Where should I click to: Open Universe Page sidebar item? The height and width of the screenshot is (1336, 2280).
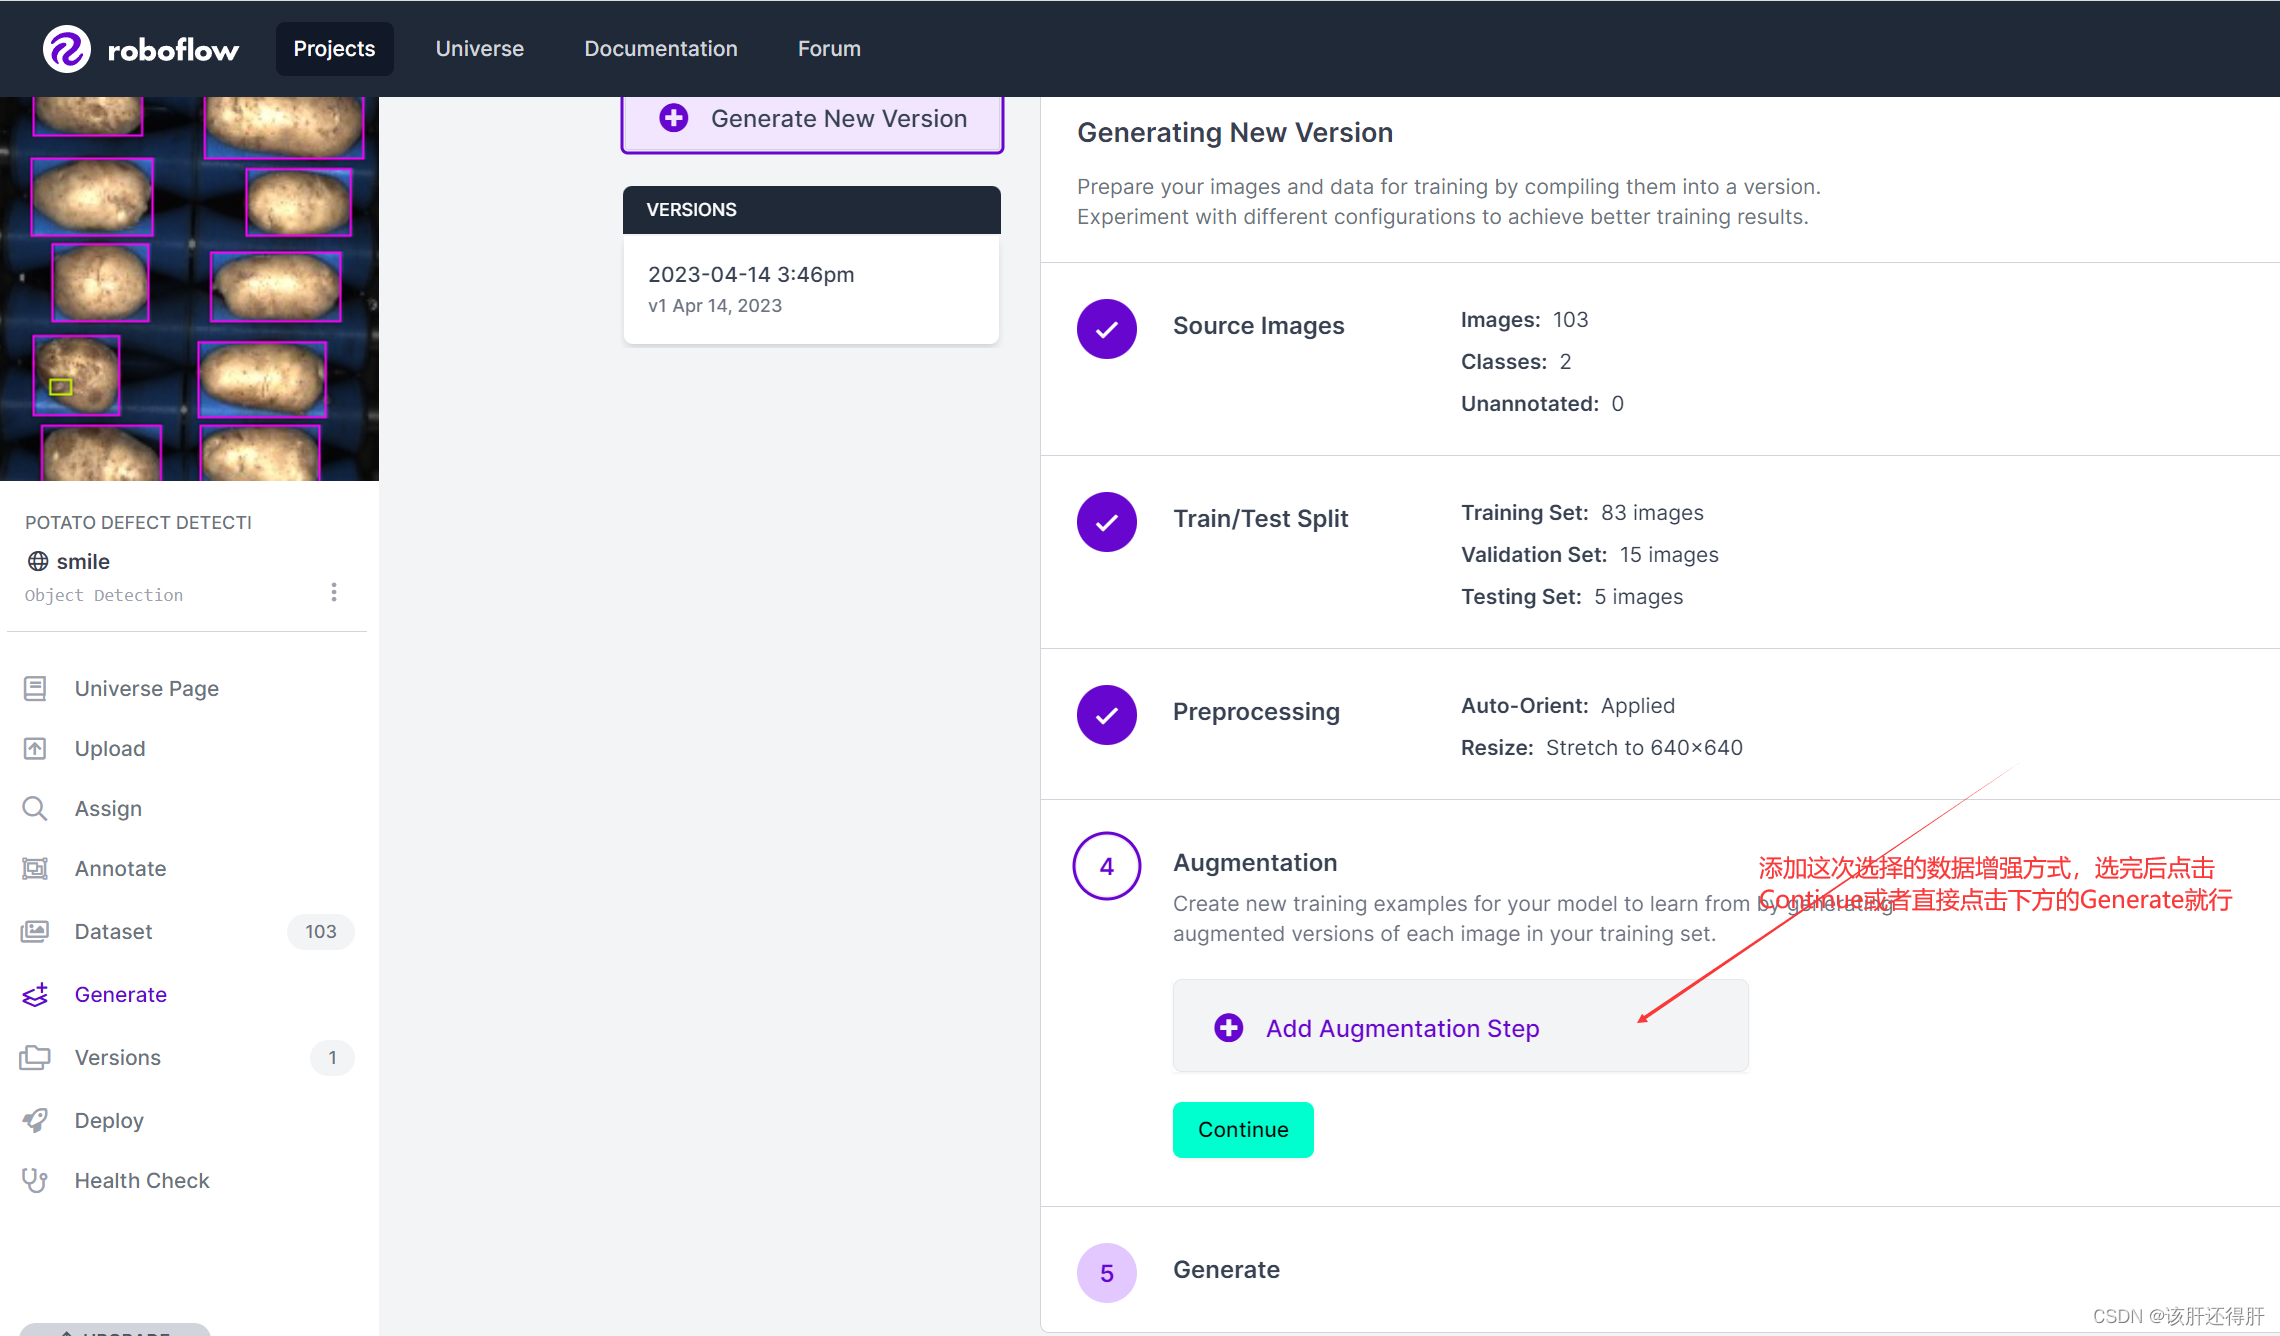tap(146, 688)
